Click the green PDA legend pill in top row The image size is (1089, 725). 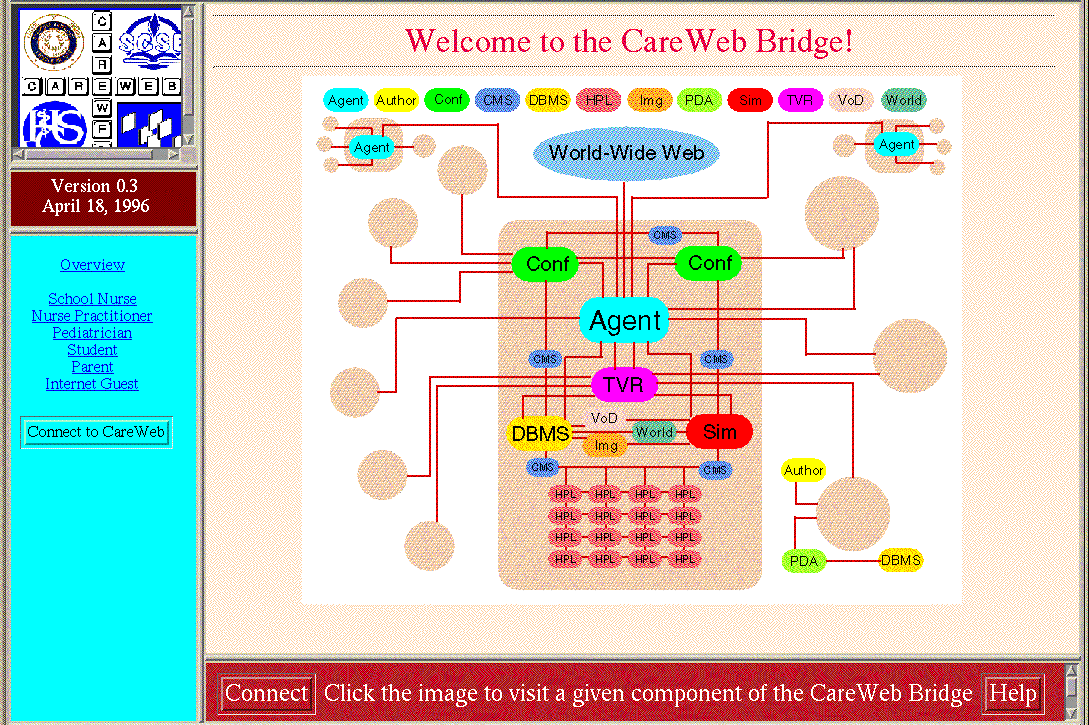pos(699,100)
